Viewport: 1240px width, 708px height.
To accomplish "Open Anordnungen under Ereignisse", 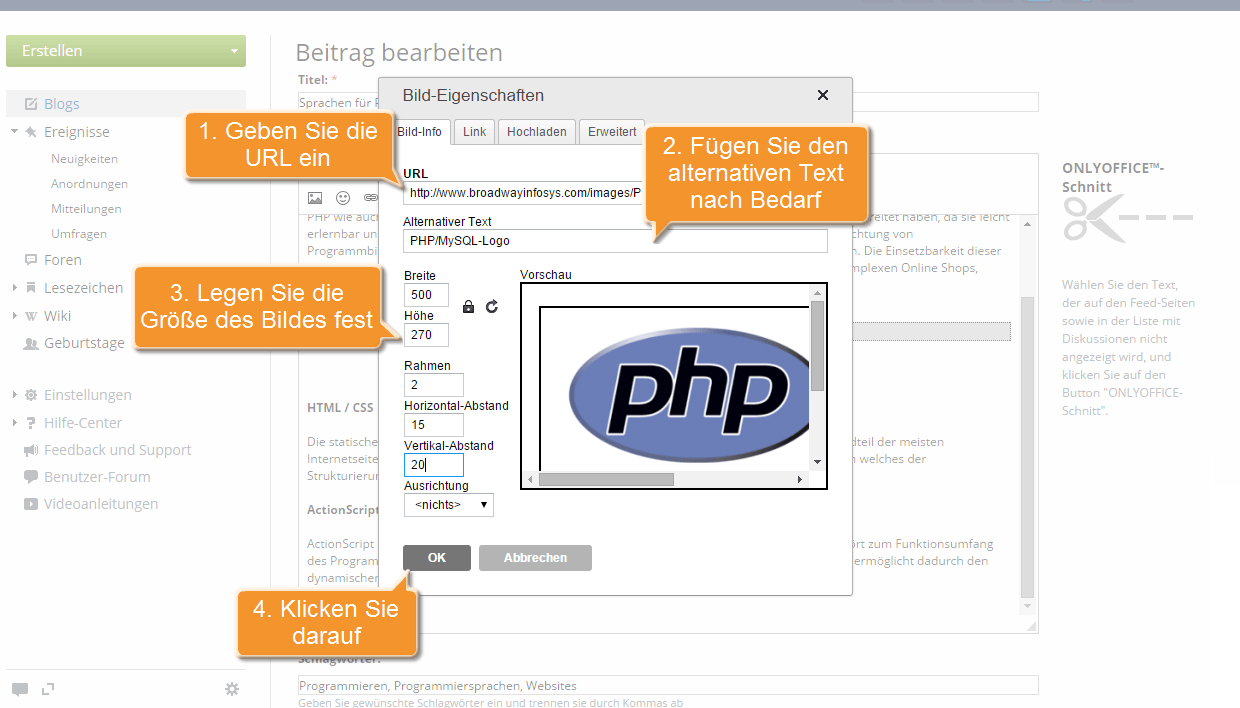I will [x=89, y=184].
